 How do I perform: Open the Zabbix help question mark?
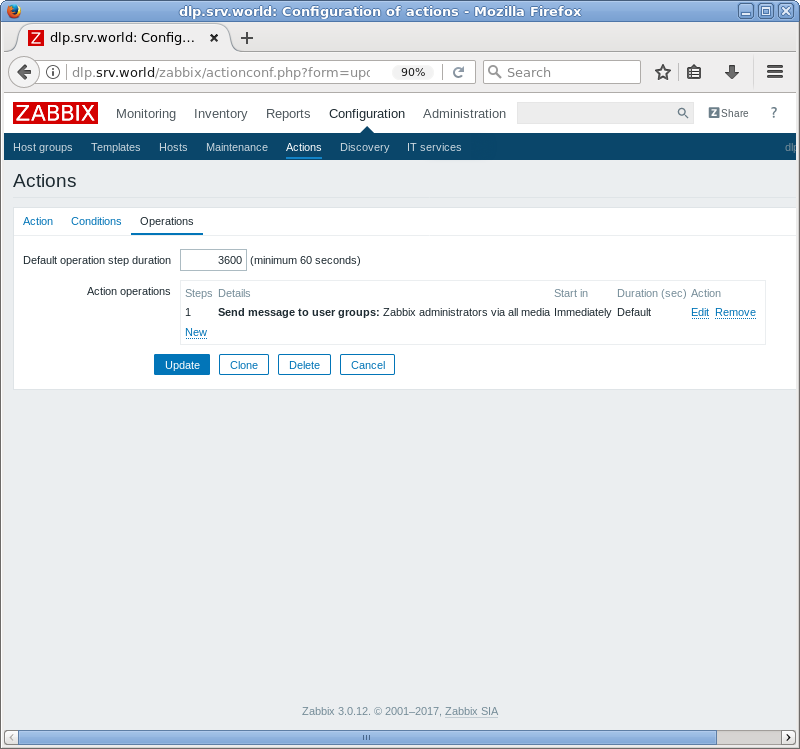pyautogui.click(x=773, y=113)
